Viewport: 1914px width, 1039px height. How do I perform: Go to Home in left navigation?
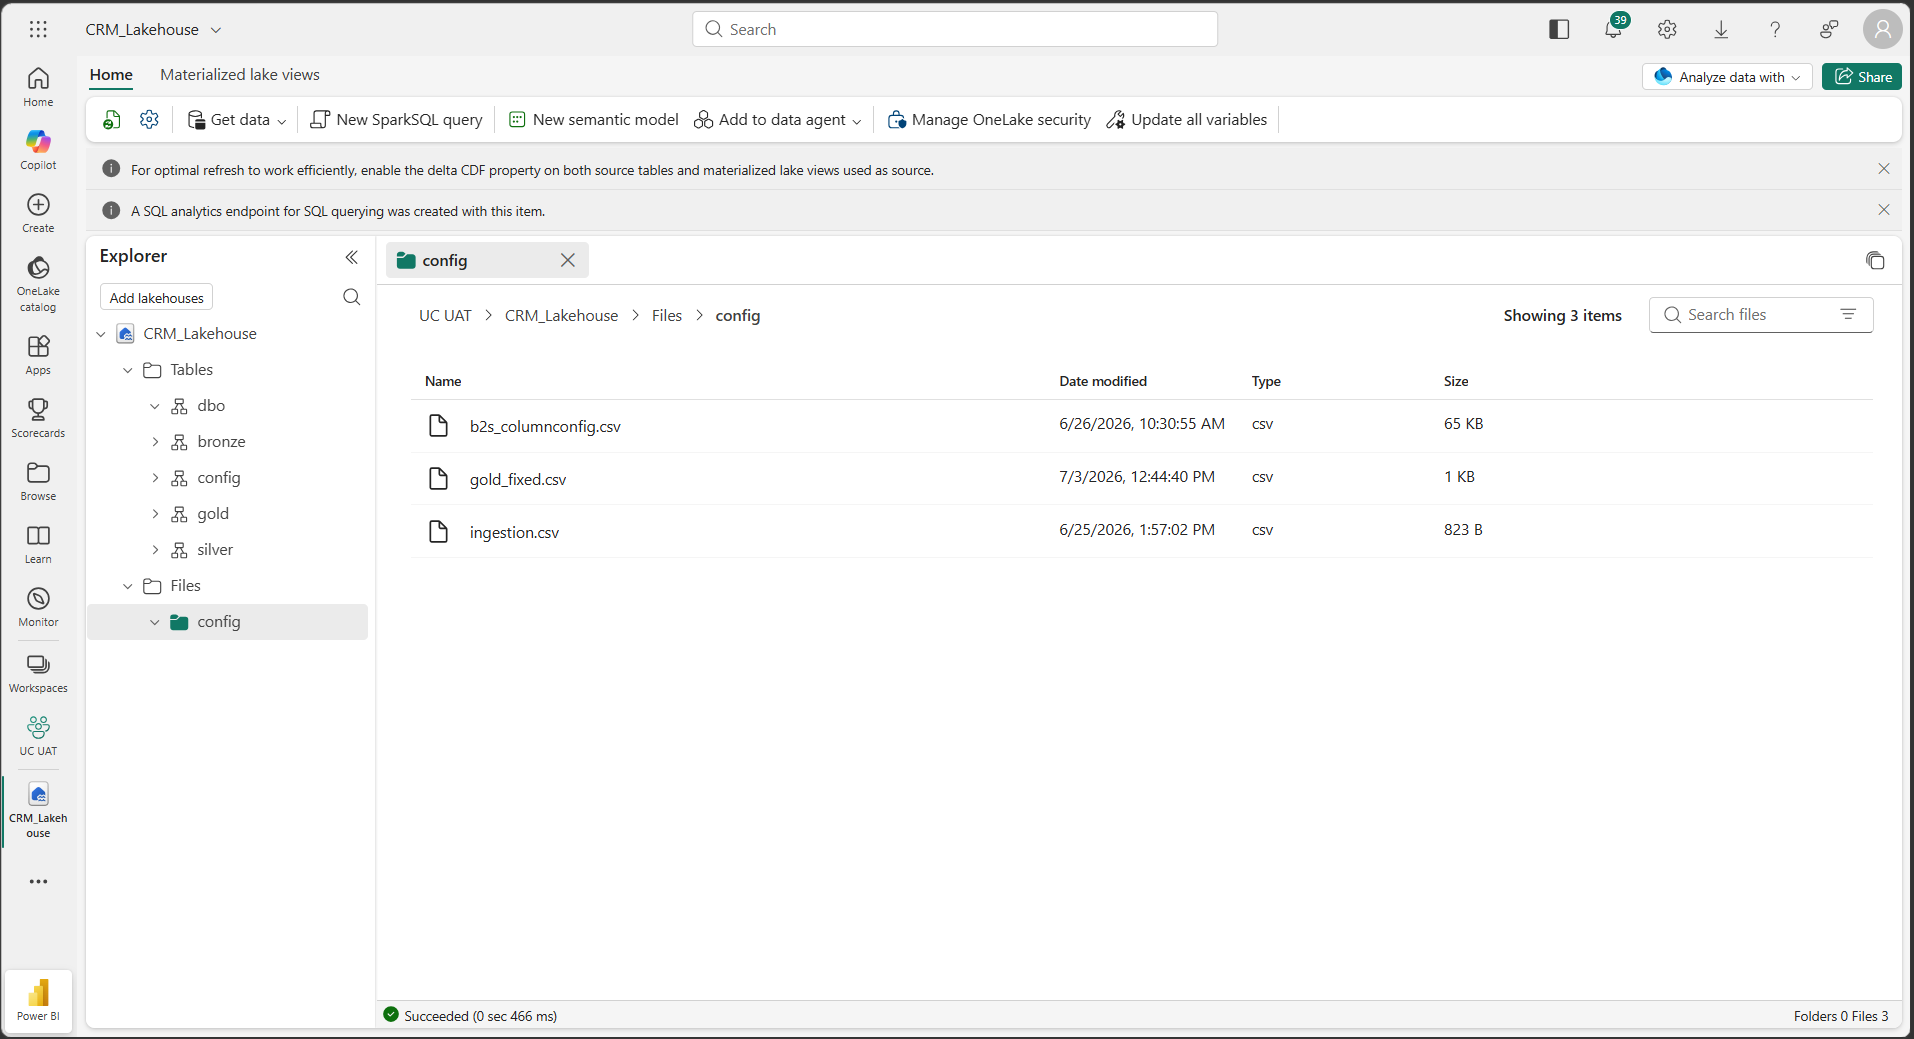38,87
